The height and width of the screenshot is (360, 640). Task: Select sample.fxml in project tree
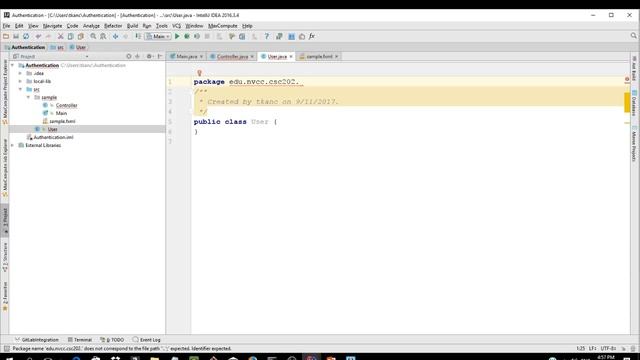click(x=62, y=121)
